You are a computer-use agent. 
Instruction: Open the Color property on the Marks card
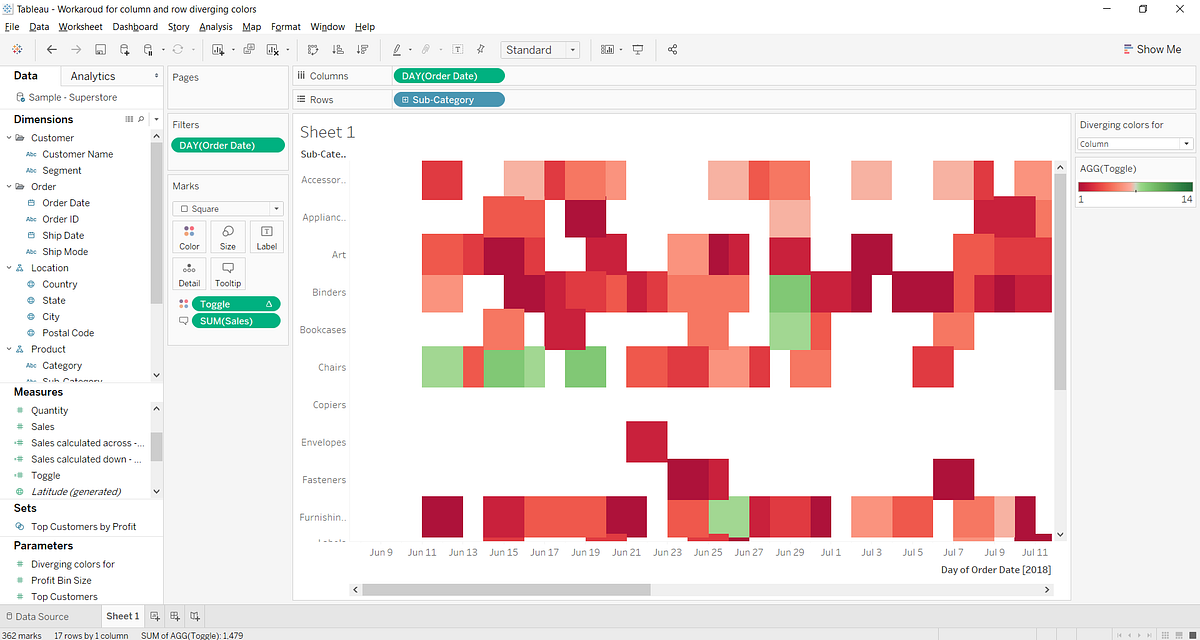coord(189,237)
